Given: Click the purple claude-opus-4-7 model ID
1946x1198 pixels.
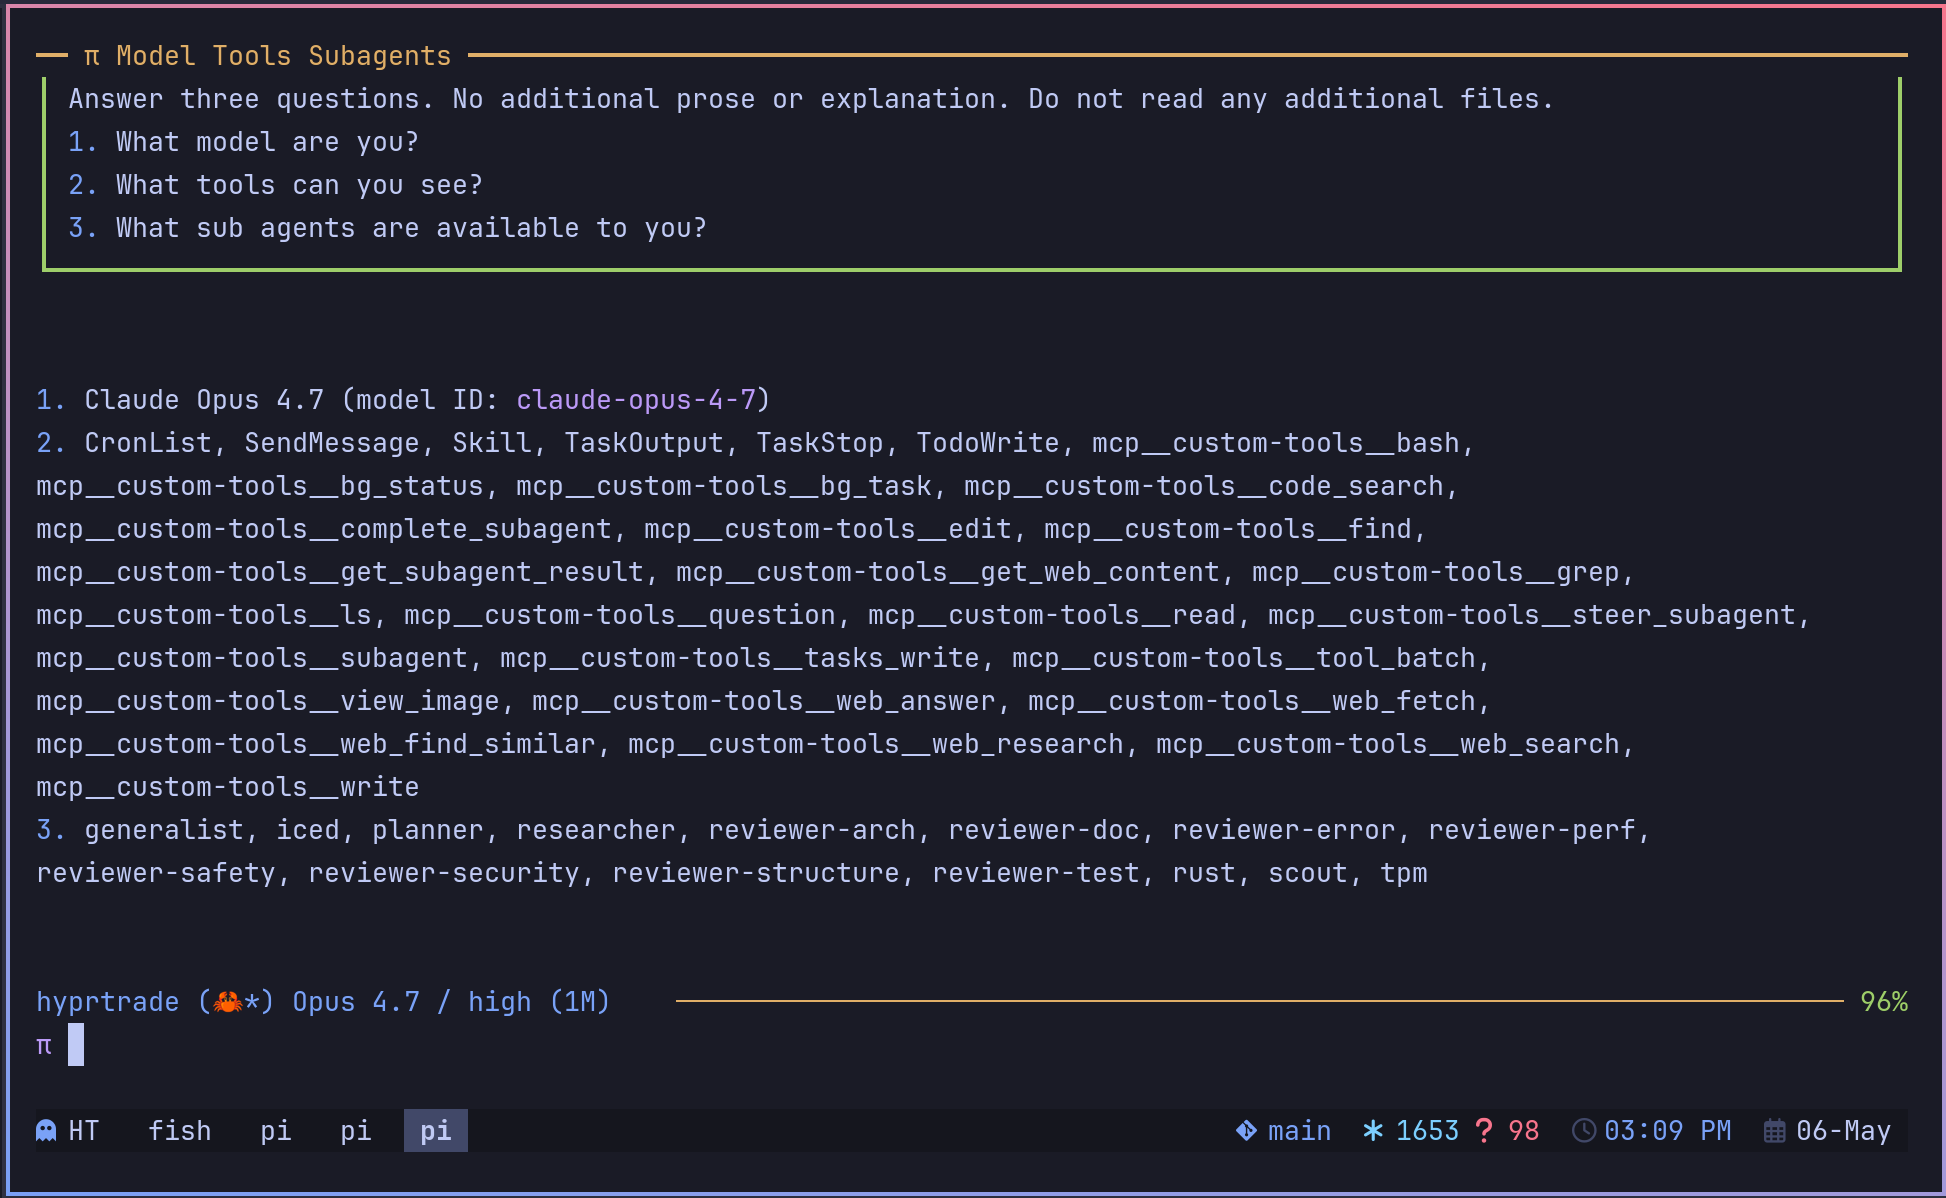Looking at the screenshot, I should 636,400.
